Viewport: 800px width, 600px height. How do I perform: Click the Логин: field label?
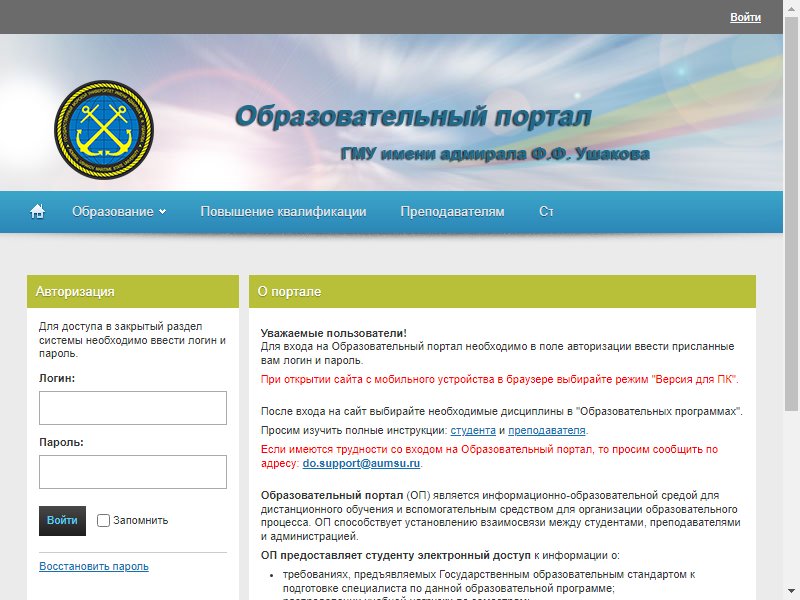[57, 378]
